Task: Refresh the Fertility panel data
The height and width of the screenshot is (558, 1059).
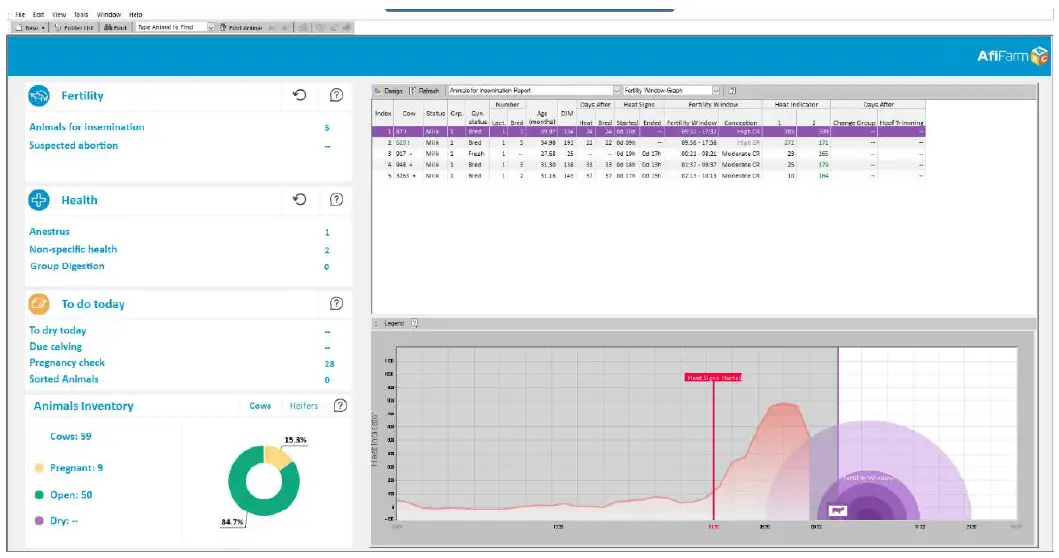Action: point(299,95)
